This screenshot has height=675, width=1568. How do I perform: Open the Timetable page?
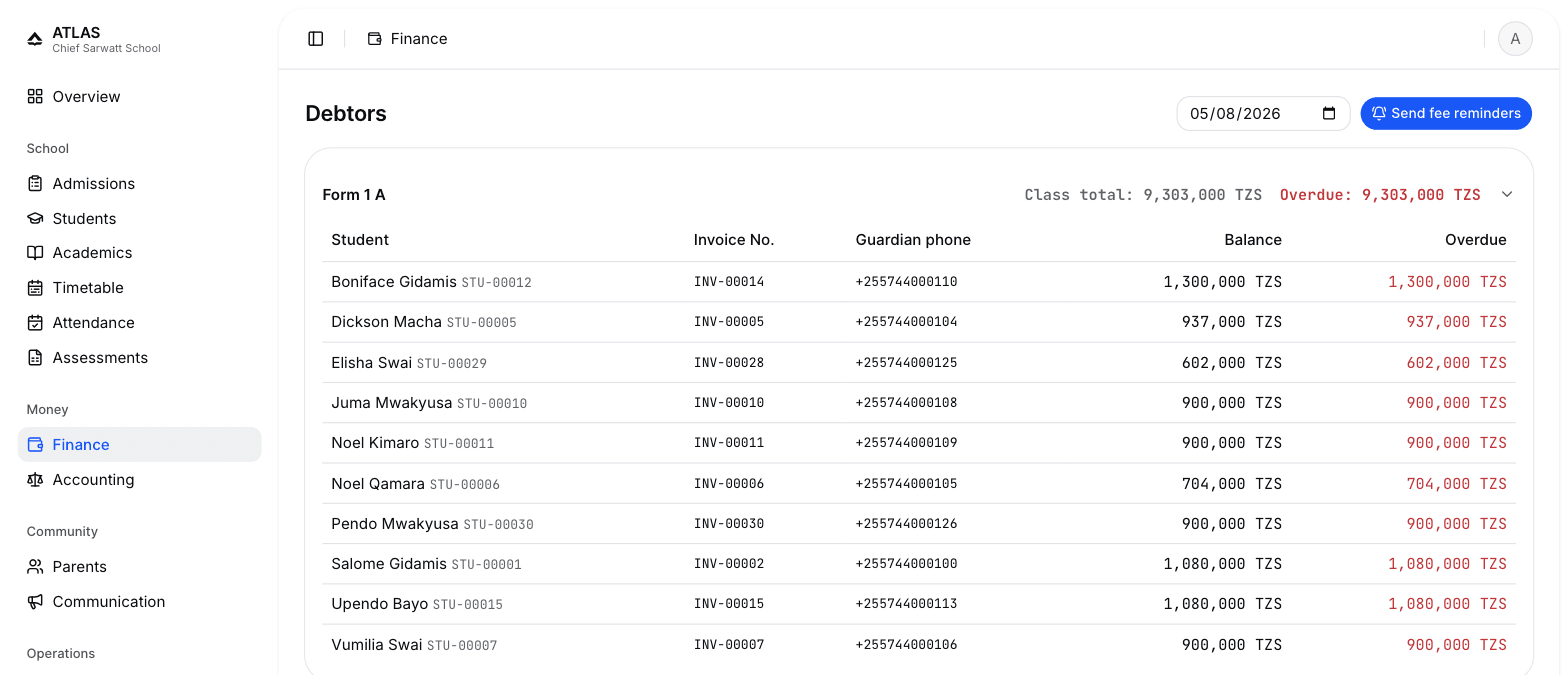[x=140, y=288]
